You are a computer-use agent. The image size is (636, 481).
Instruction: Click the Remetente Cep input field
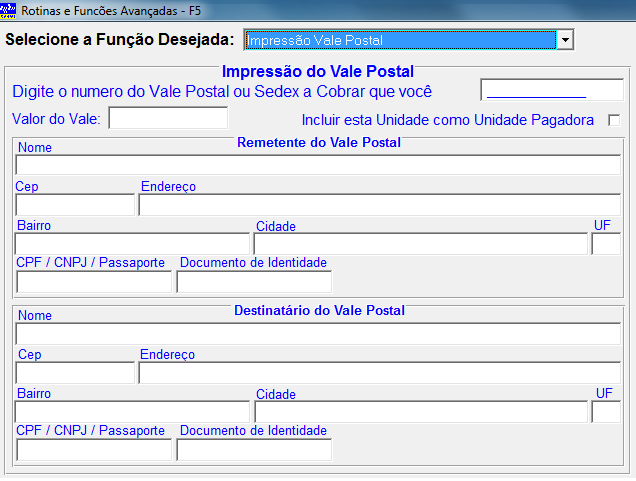[75, 204]
